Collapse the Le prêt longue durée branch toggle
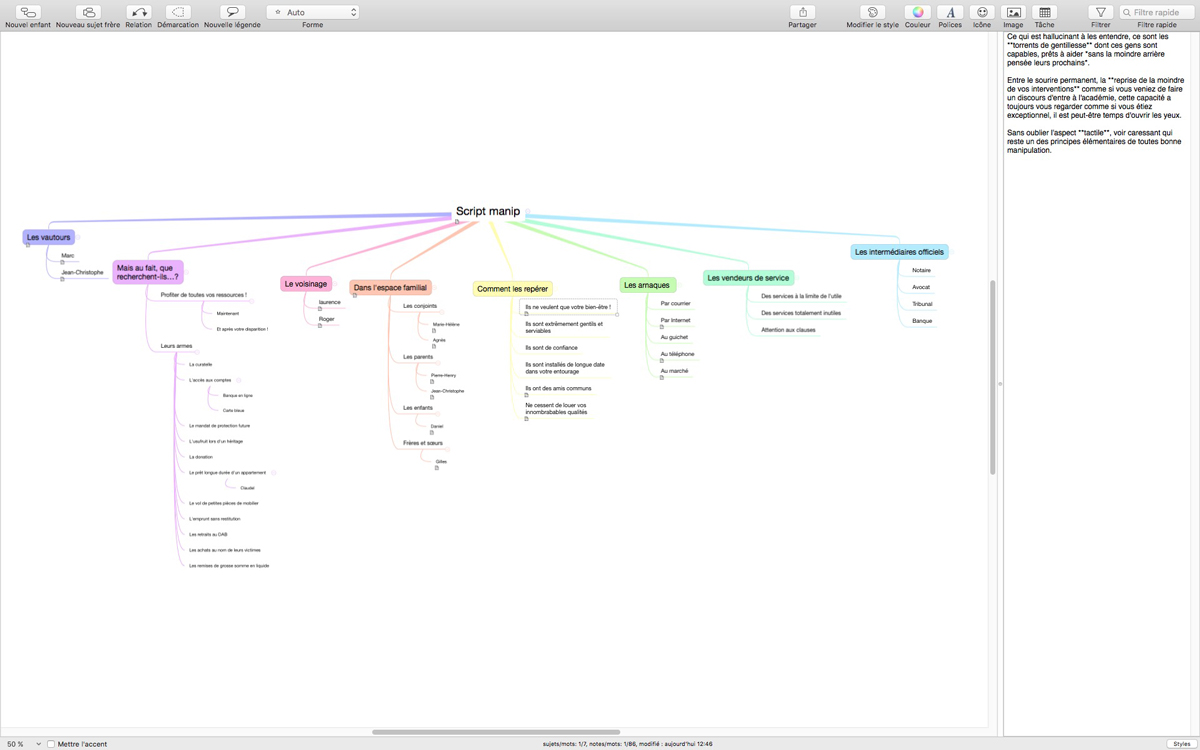This screenshot has height=750, width=1200. (274, 473)
